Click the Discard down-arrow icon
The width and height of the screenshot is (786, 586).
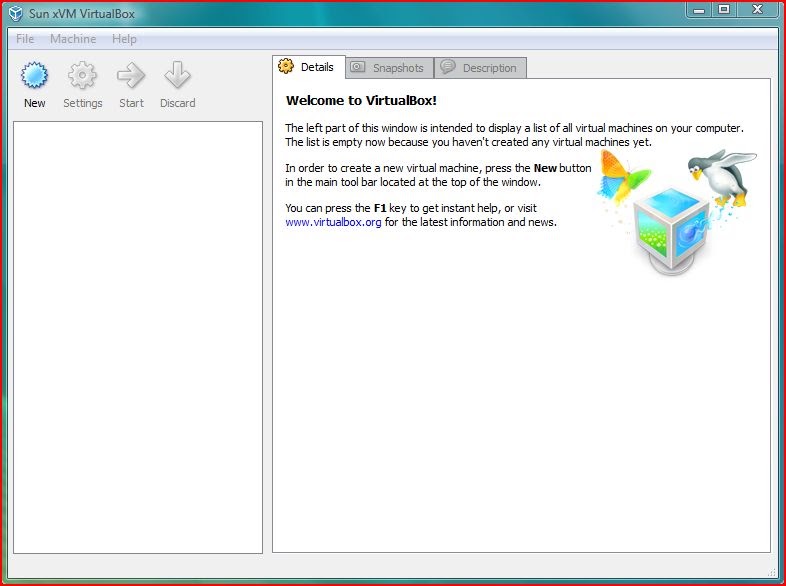click(x=177, y=76)
